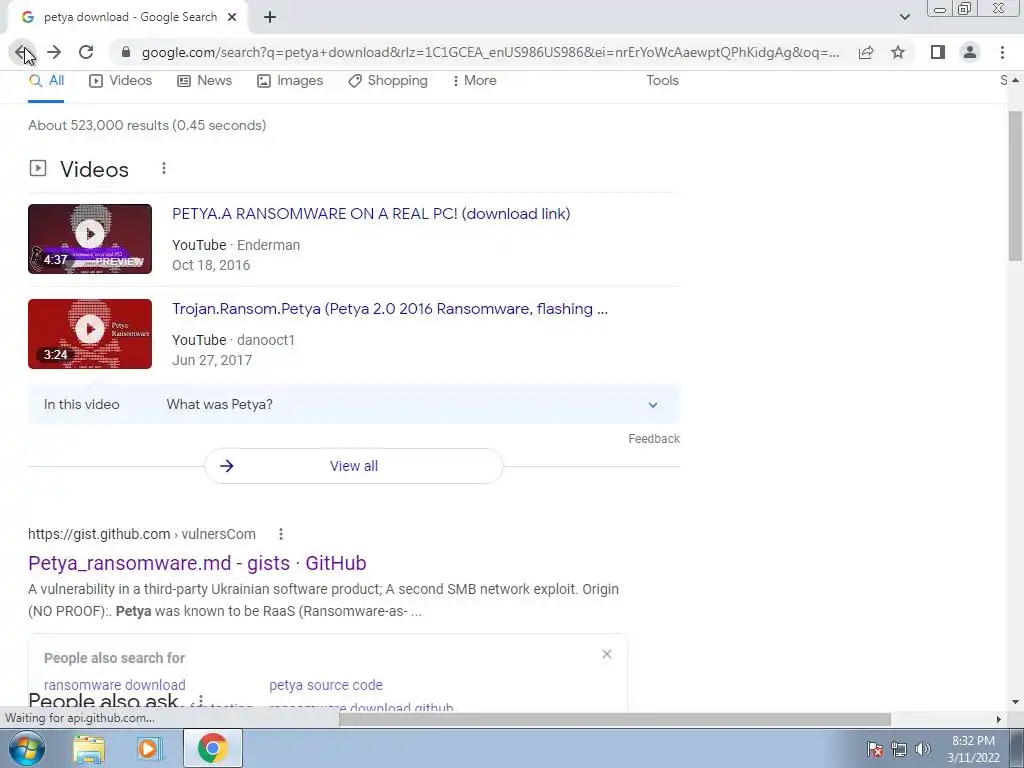Open the Chrome profile avatar
Screen dimensions: 1024x768
click(970, 52)
